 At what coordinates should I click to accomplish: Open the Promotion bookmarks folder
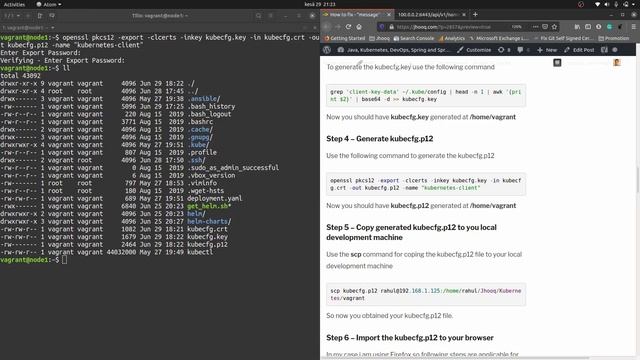click(x=614, y=38)
